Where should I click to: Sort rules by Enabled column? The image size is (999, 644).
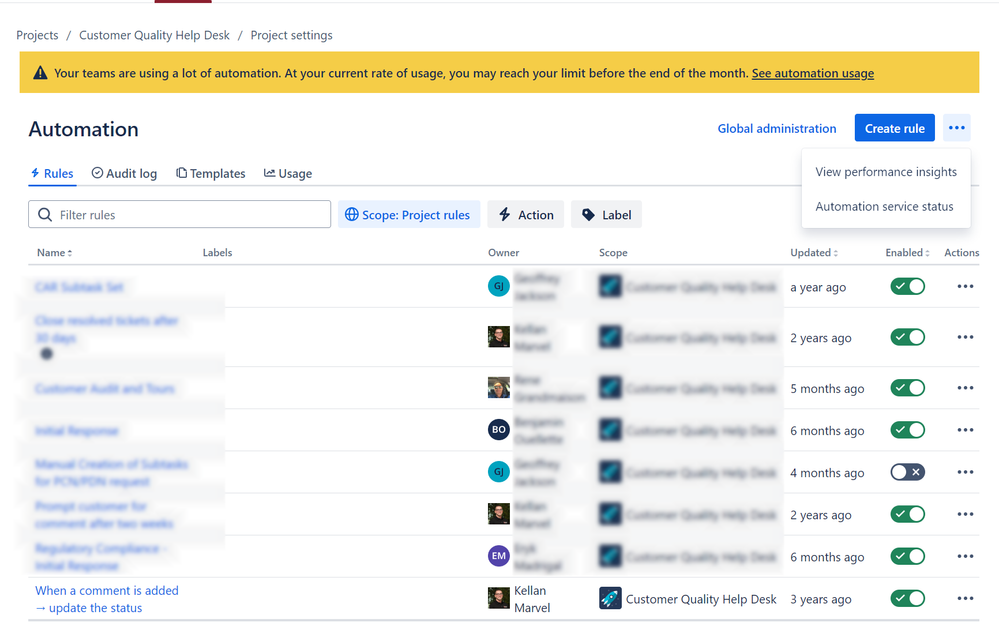click(x=907, y=253)
